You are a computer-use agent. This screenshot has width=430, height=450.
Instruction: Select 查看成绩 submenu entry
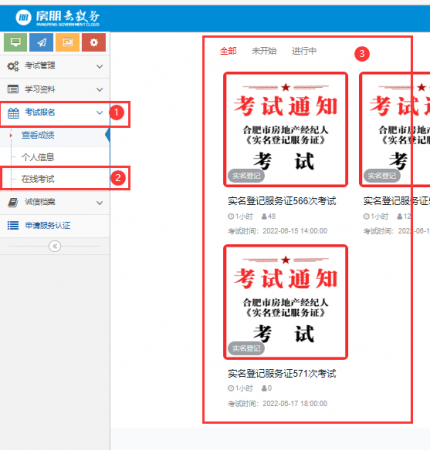point(55,135)
